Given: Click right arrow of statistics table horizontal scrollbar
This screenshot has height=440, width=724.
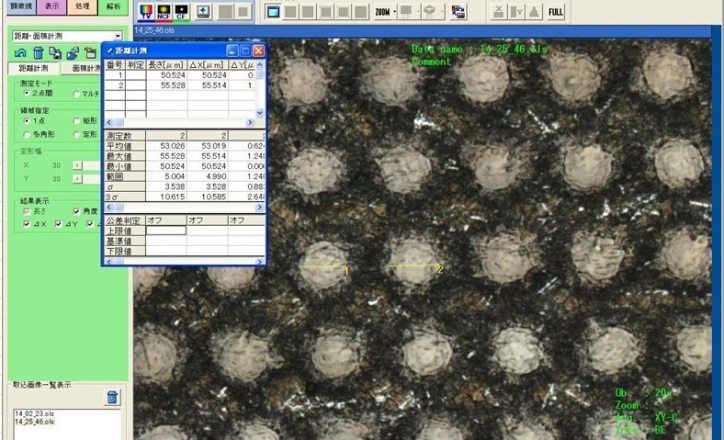Looking at the screenshot, I should click(259, 207).
